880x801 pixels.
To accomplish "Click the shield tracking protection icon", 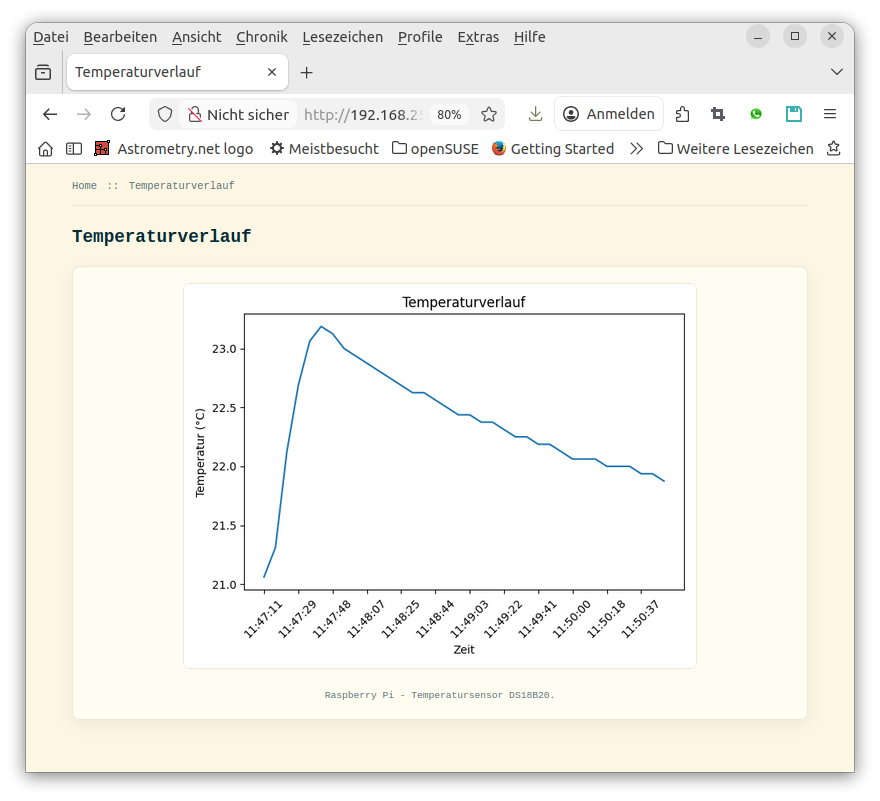I will click(165, 114).
